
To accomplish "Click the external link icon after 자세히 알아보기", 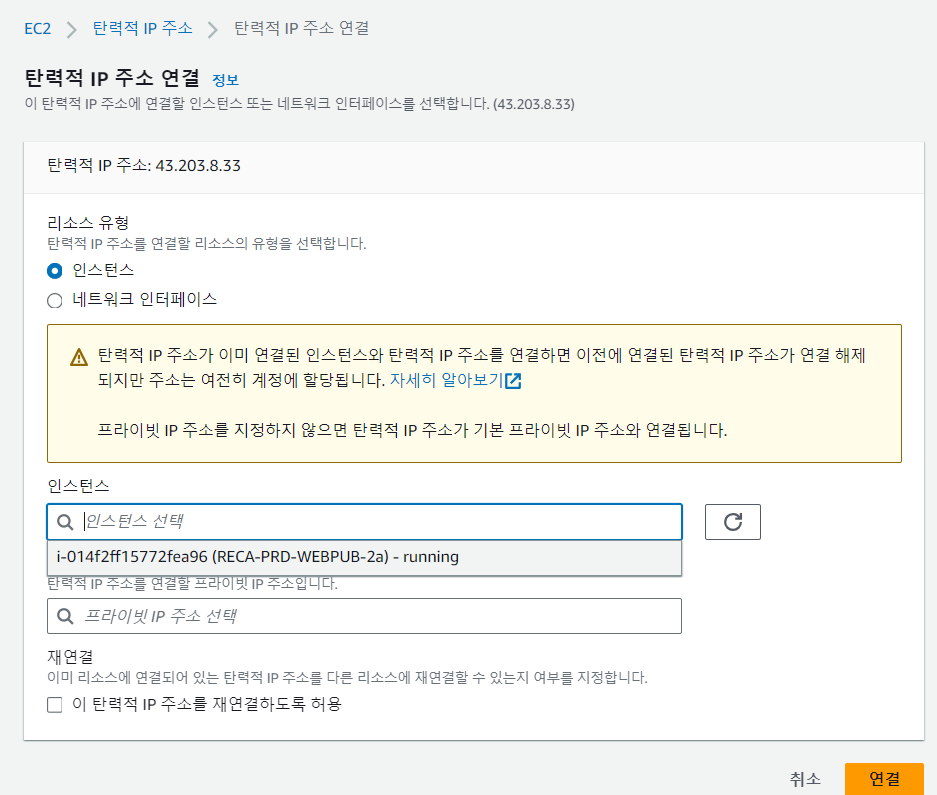I will tap(513, 381).
